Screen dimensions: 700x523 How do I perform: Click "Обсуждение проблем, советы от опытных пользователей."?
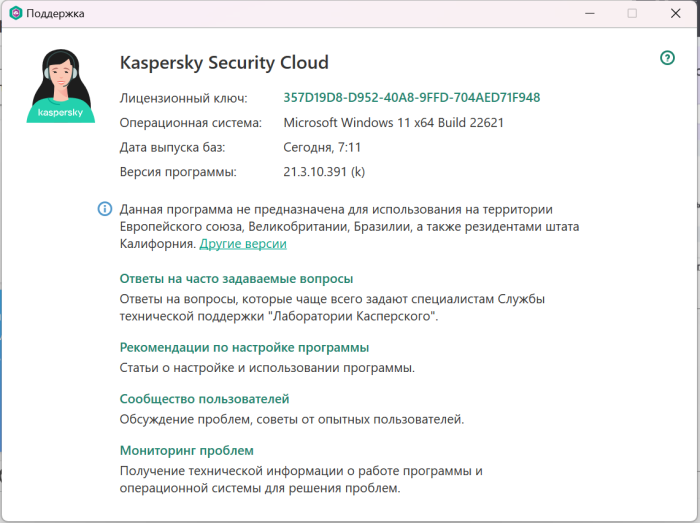tap(292, 419)
